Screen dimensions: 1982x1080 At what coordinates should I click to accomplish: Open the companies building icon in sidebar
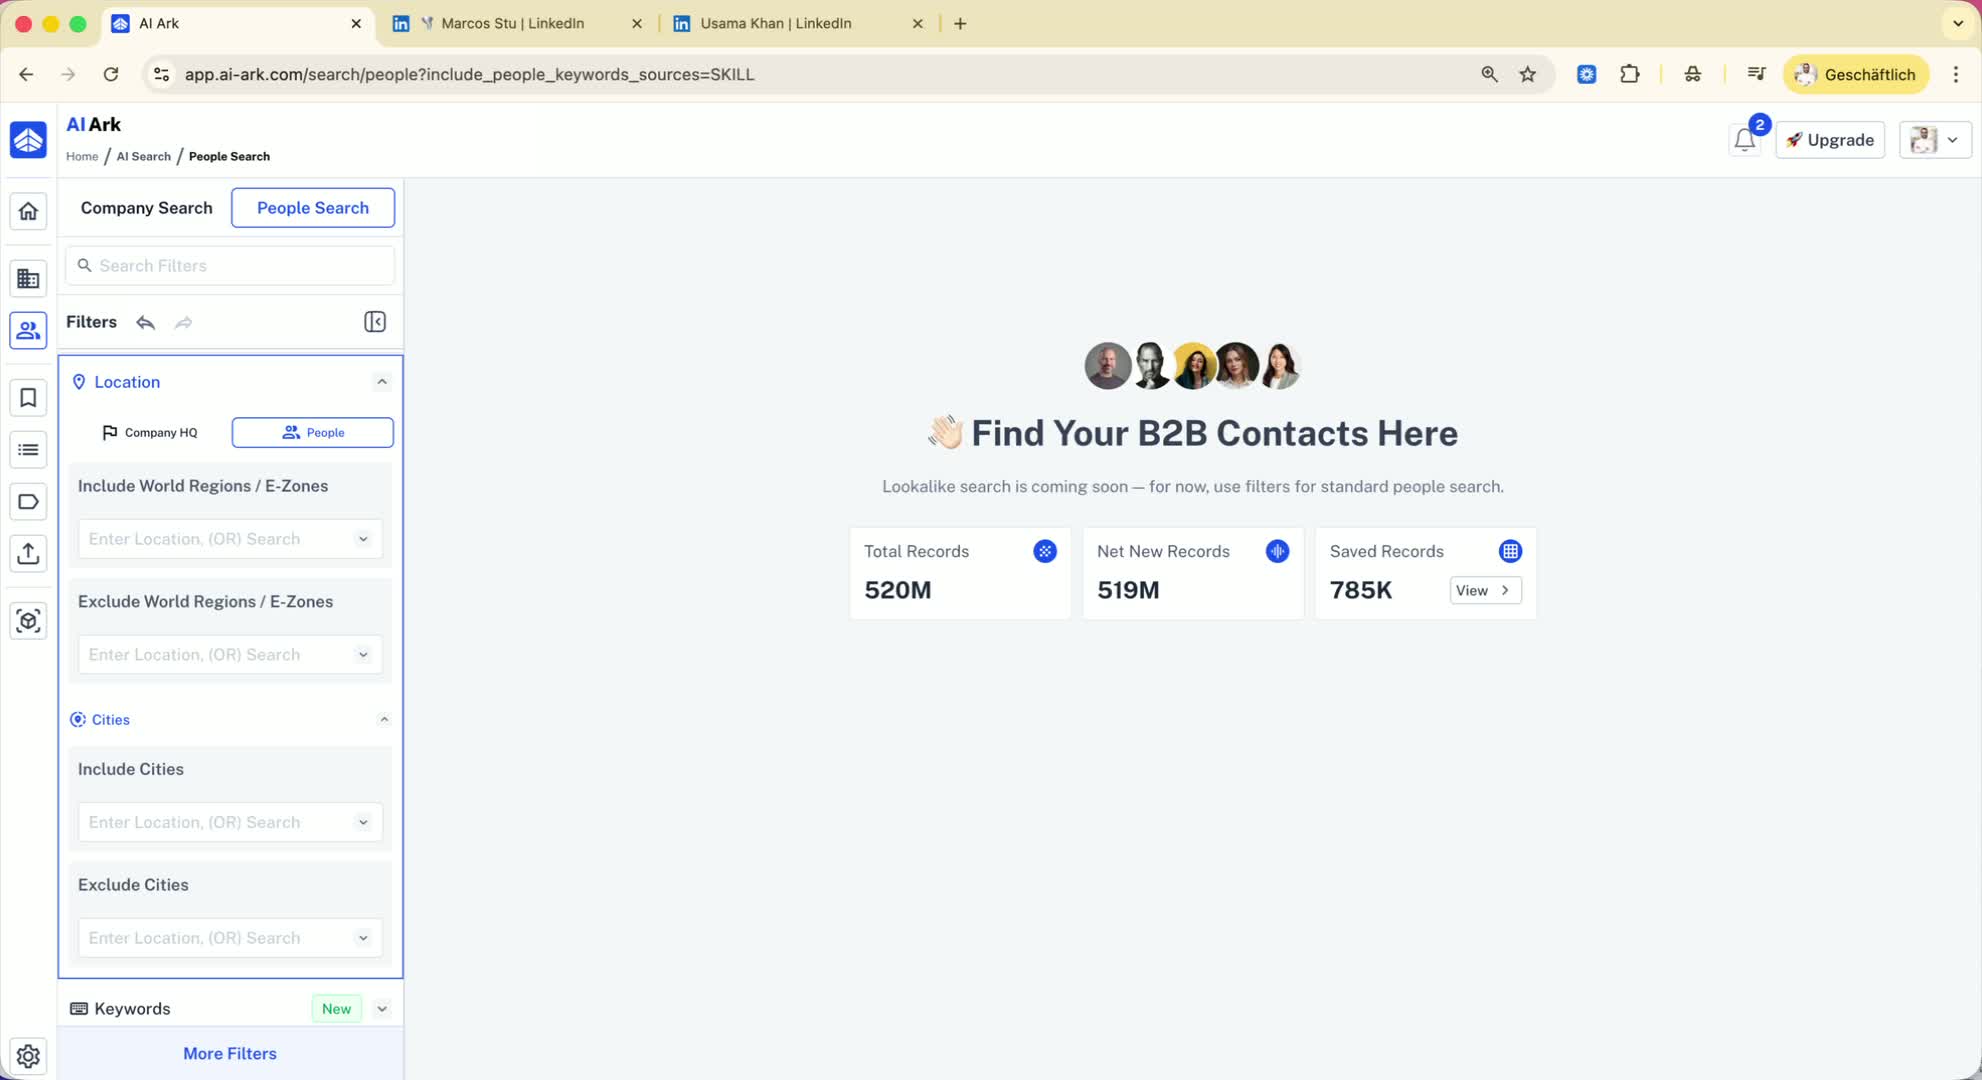click(x=28, y=279)
